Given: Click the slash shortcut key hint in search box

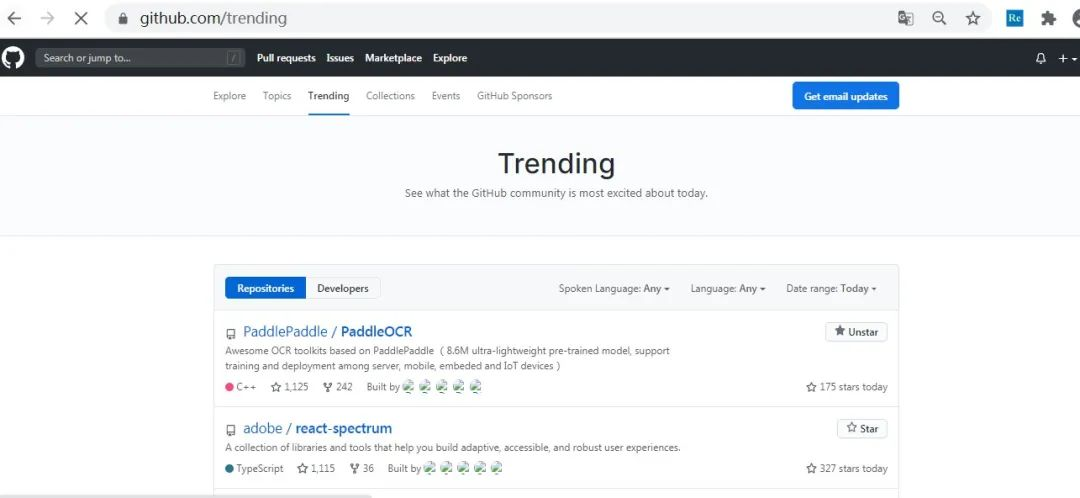Looking at the screenshot, I should [x=233, y=58].
